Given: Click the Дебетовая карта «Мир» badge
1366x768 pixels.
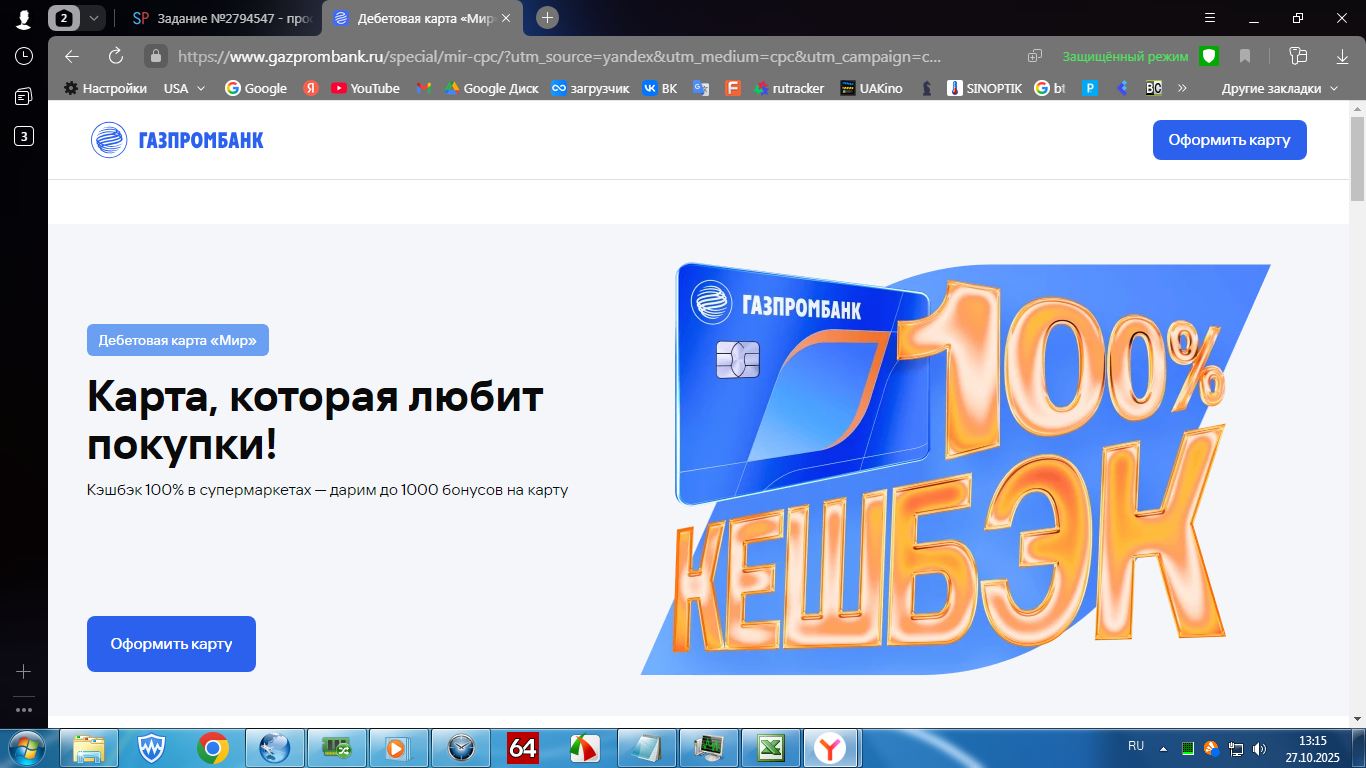Looking at the screenshot, I should tap(178, 340).
